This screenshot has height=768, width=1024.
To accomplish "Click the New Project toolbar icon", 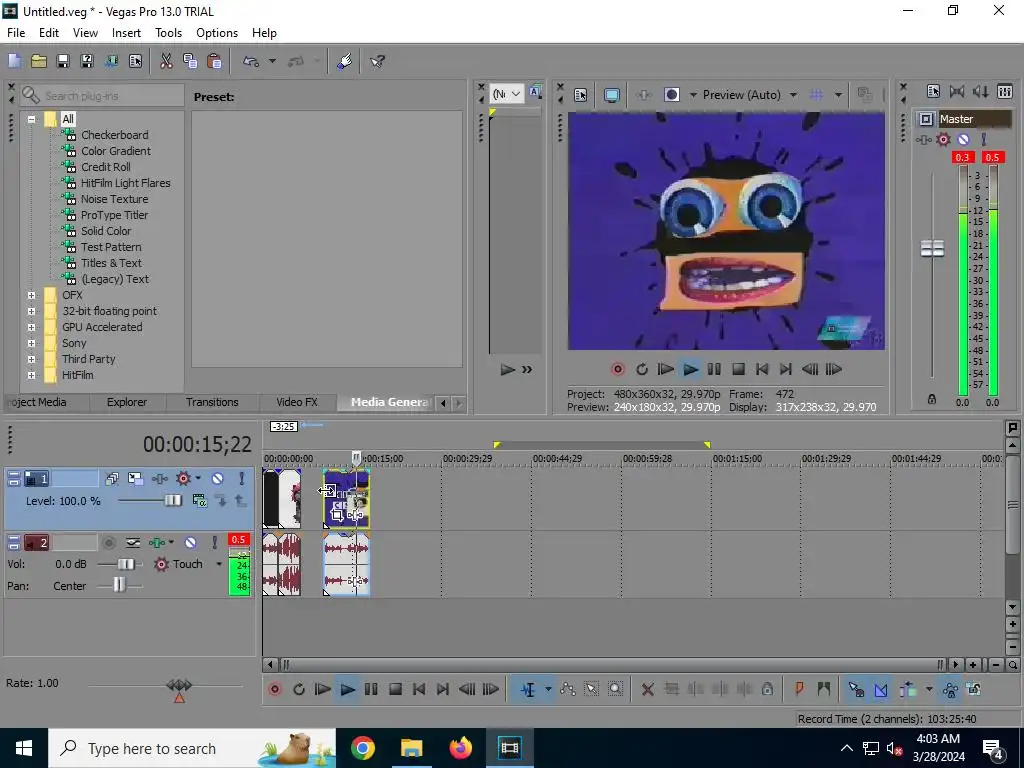I will (x=14, y=61).
